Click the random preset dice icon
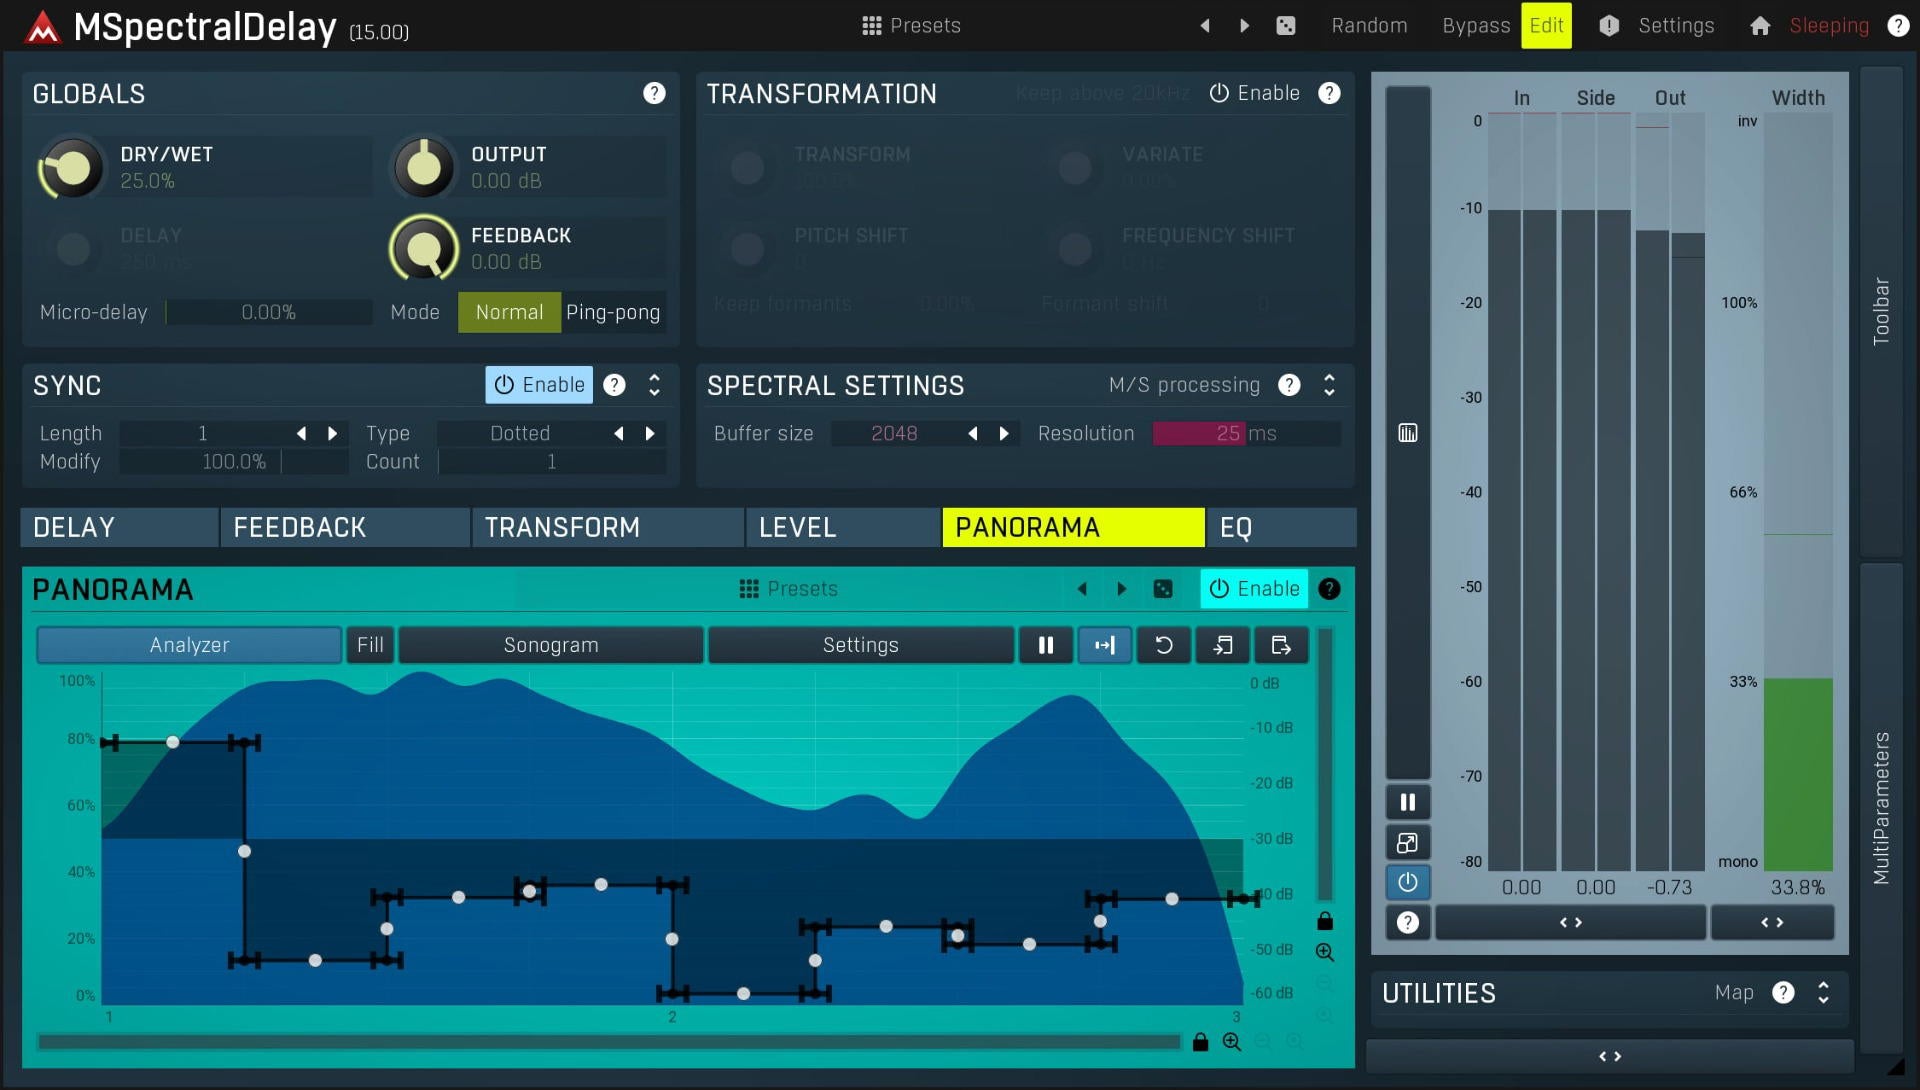The height and width of the screenshot is (1090, 1920). [x=1286, y=26]
